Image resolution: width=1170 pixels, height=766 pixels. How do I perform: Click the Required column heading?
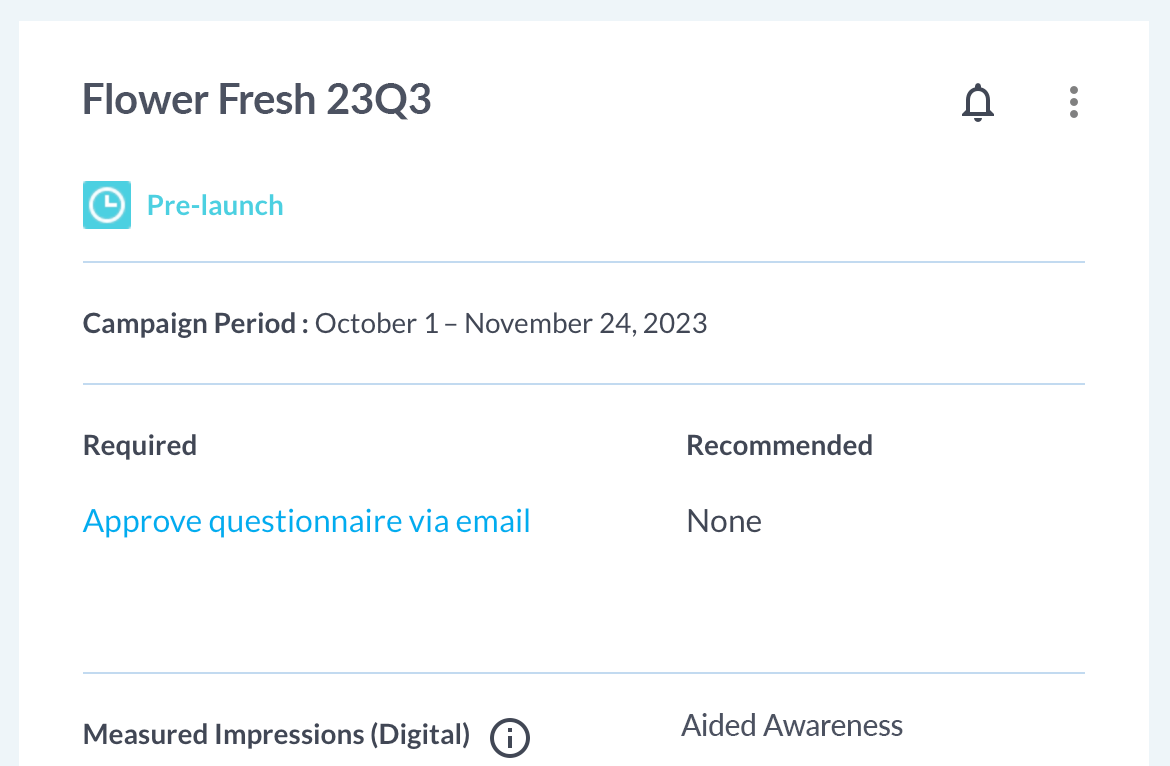point(140,445)
